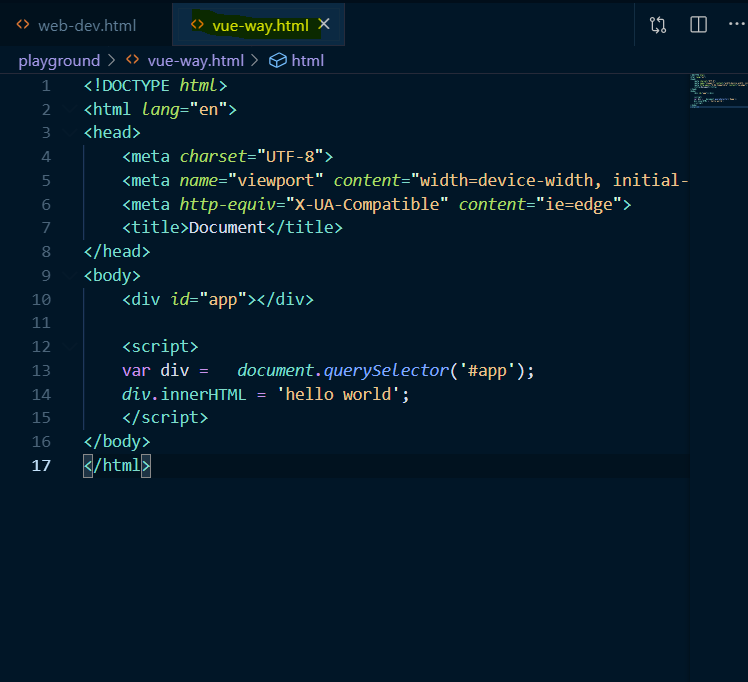Screen dimensions: 748x682
Task: Switch to the web-dev.html tab
Action: click(x=86, y=25)
